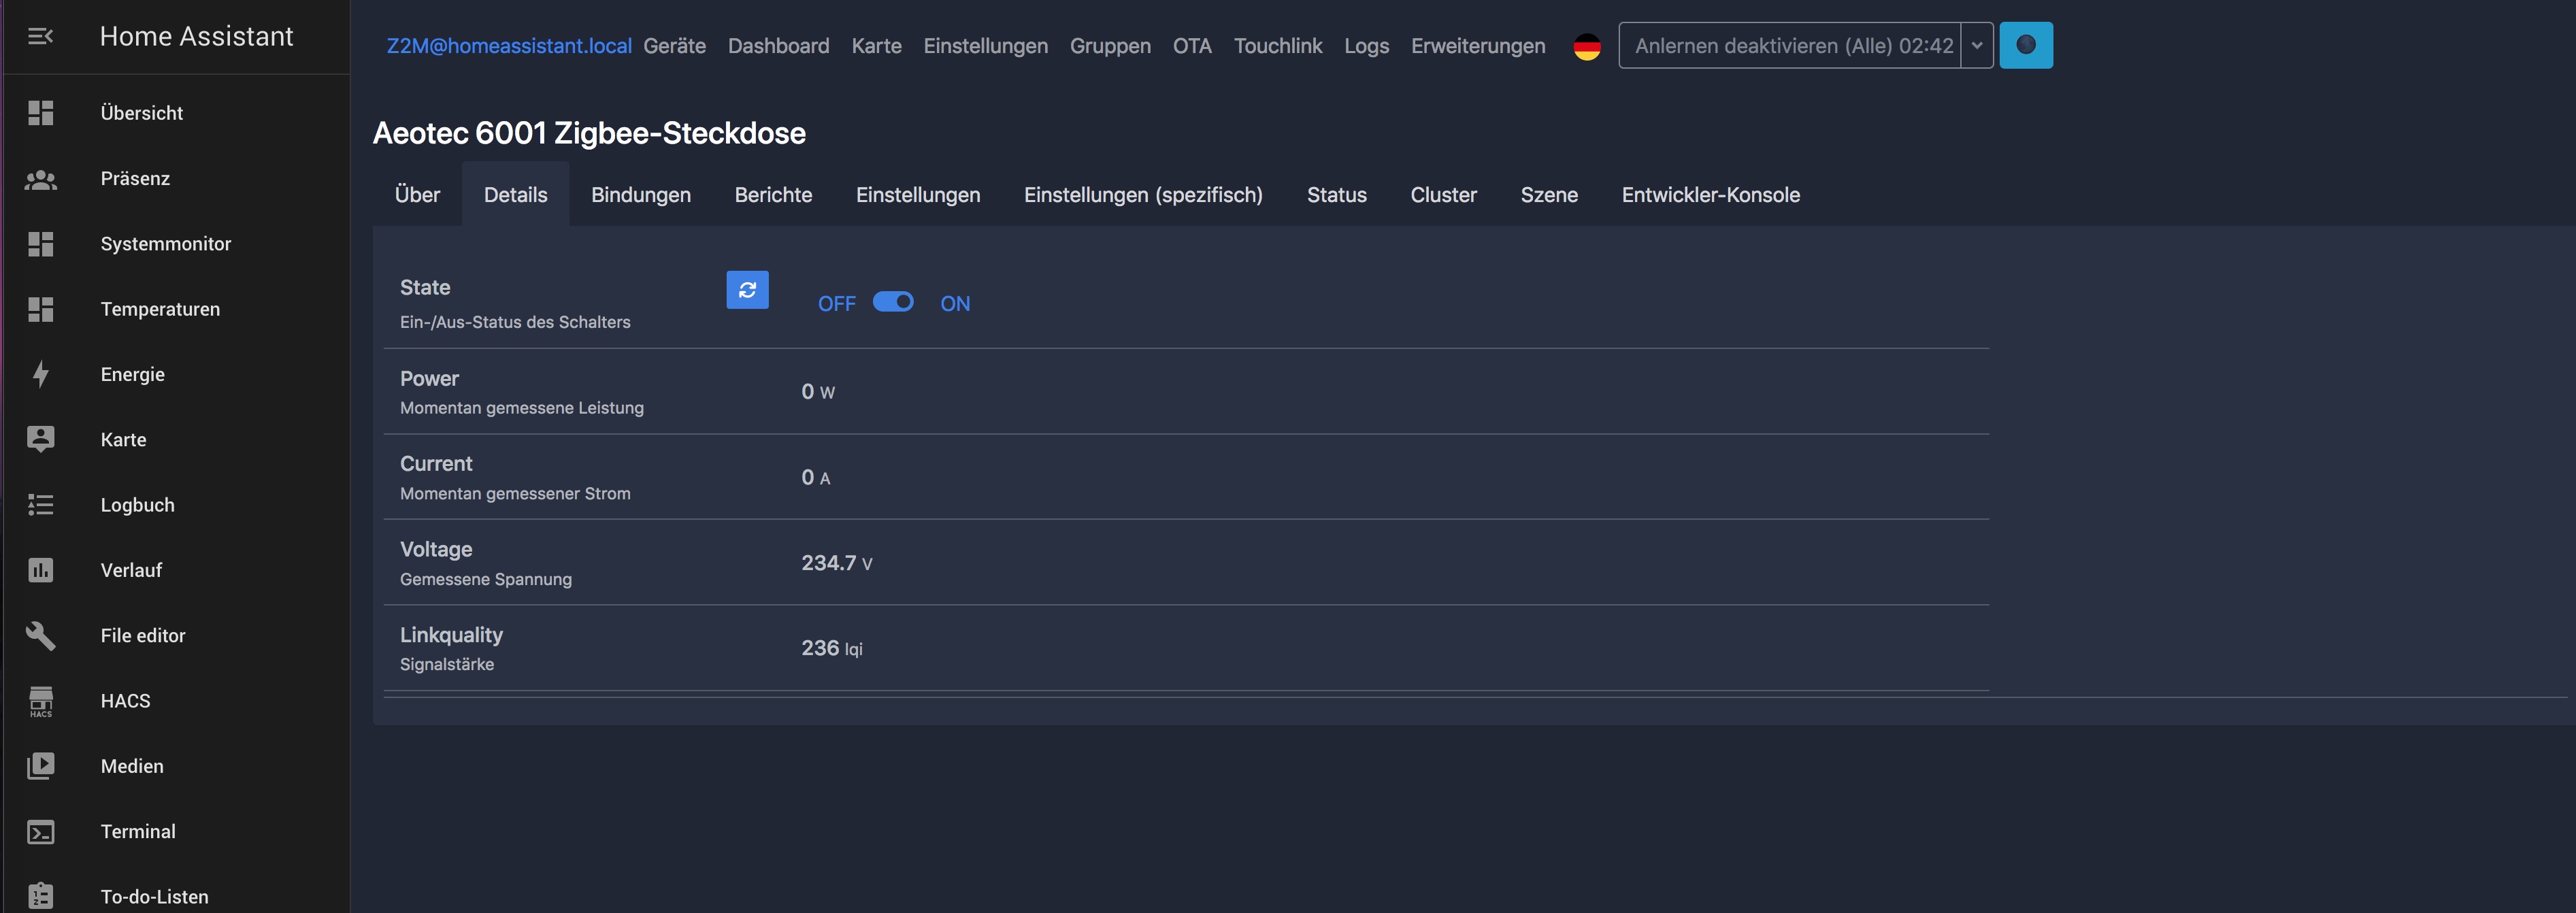Switch to the Entwickler-Konsole tab
The image size is (2576, 913).
[x=1710, y=195]
